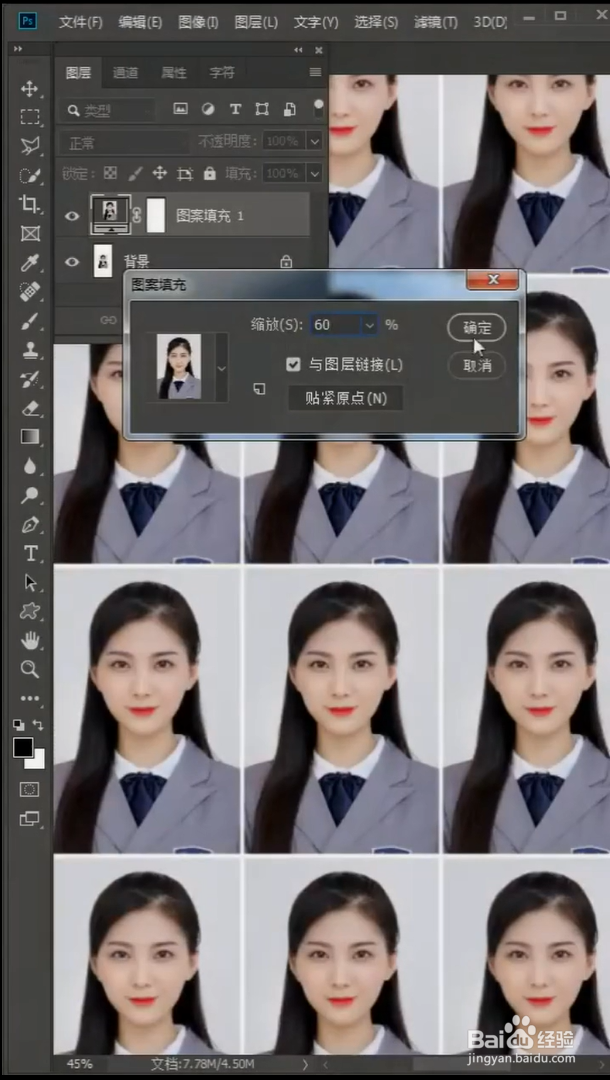The width and height of the screenshot is (610, 1080).
Task: Select the Move tool
Action: coord(30,88)
